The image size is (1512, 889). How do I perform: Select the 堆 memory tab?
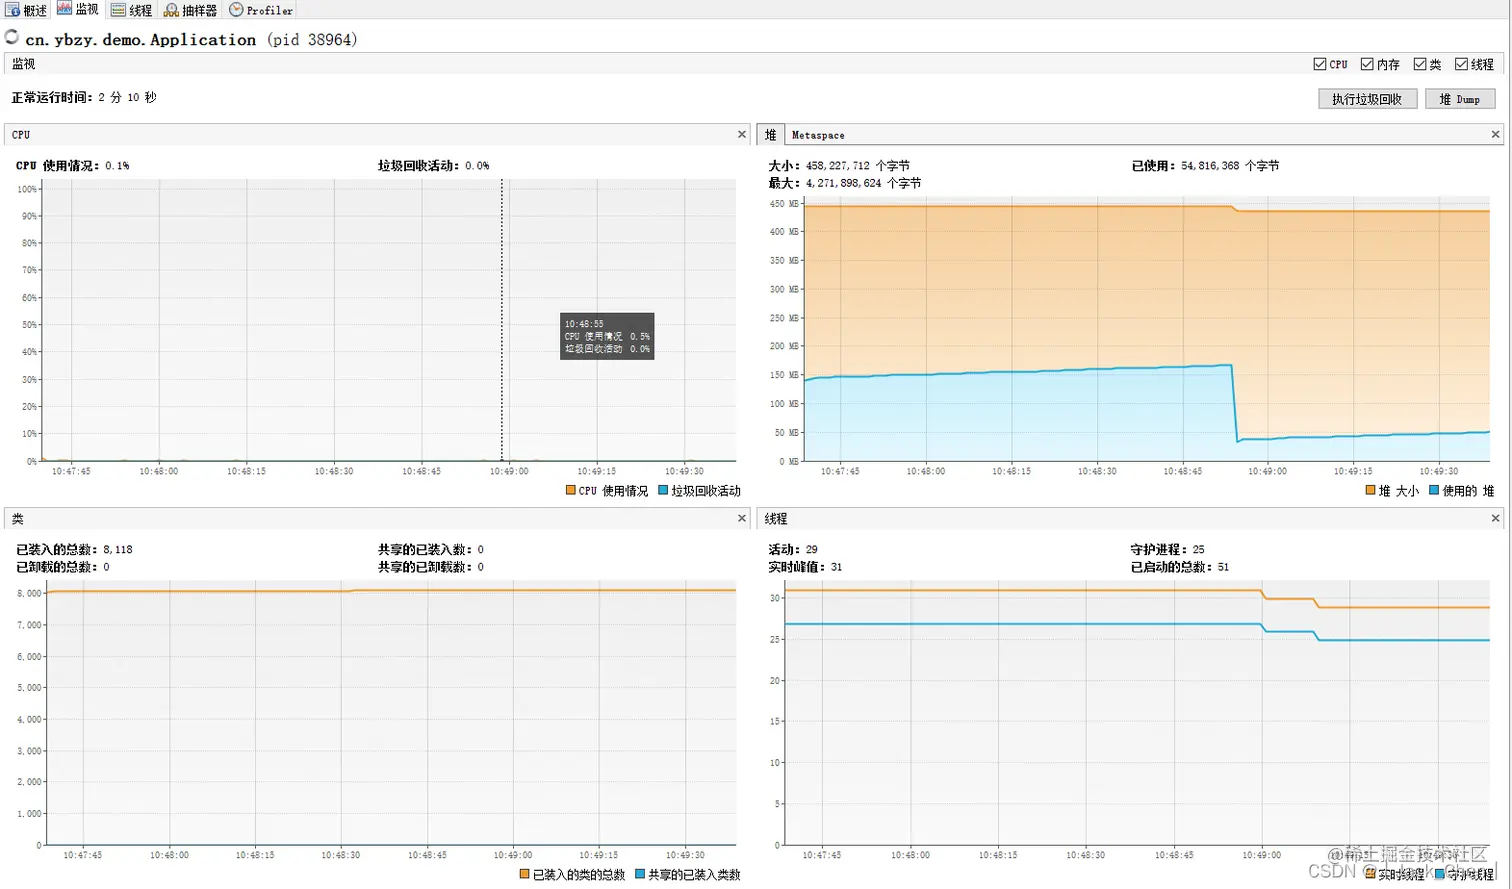tap(770, 134)
